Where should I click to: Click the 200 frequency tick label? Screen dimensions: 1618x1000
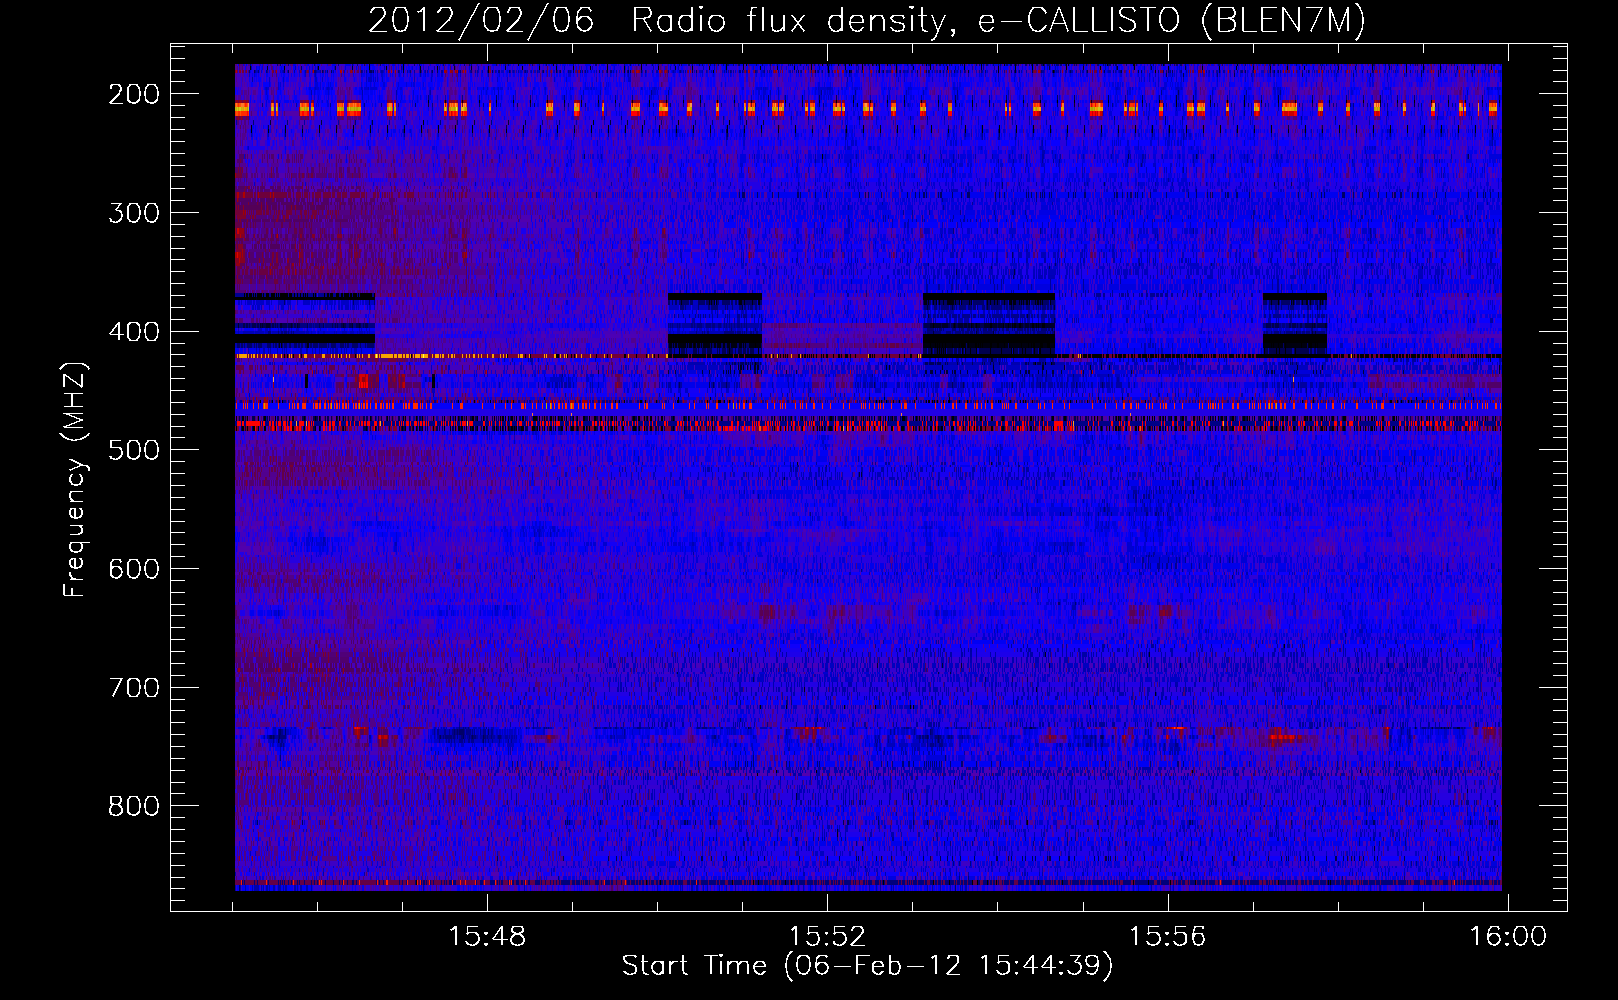point(133,94)
